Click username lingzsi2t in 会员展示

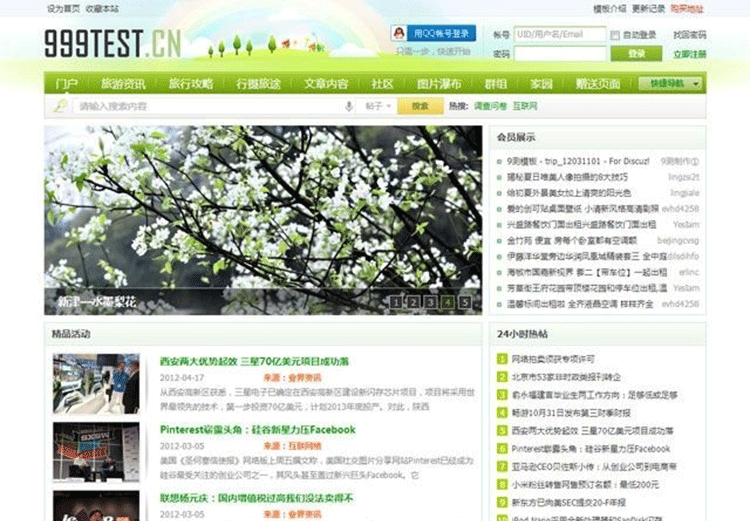[x=684, y=177]
